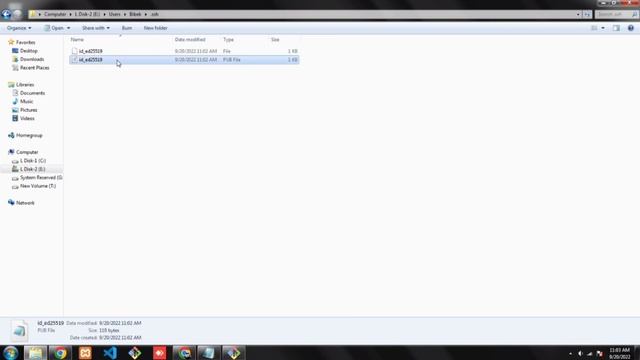Image resolution: width=640 pixels, height=360 pixels.
Task: Expand the address bar history dropdown
Action: [x=578, y=14]
